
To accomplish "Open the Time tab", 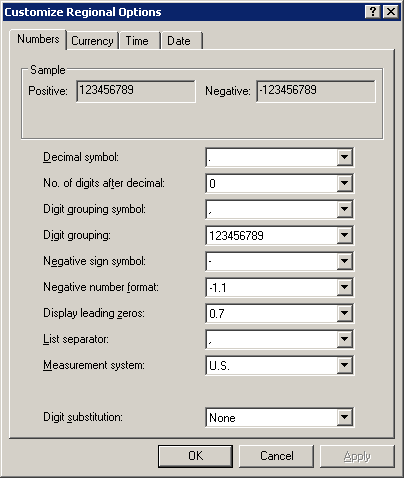I will (137, 41).
